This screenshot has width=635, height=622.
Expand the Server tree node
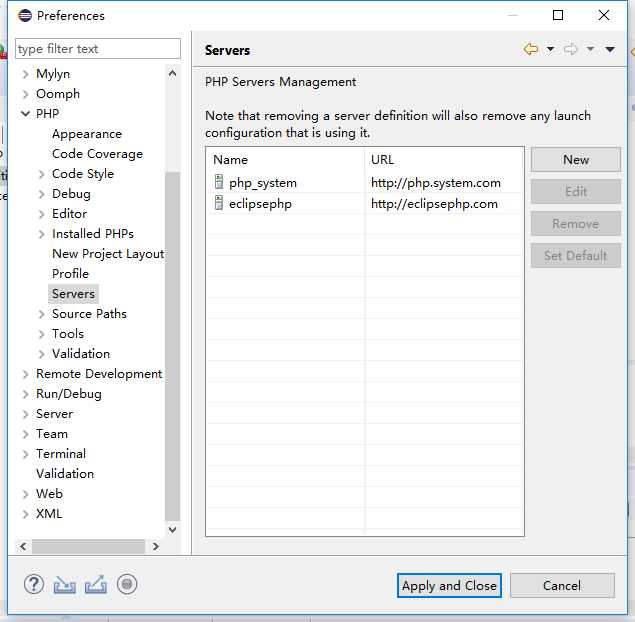26,414
